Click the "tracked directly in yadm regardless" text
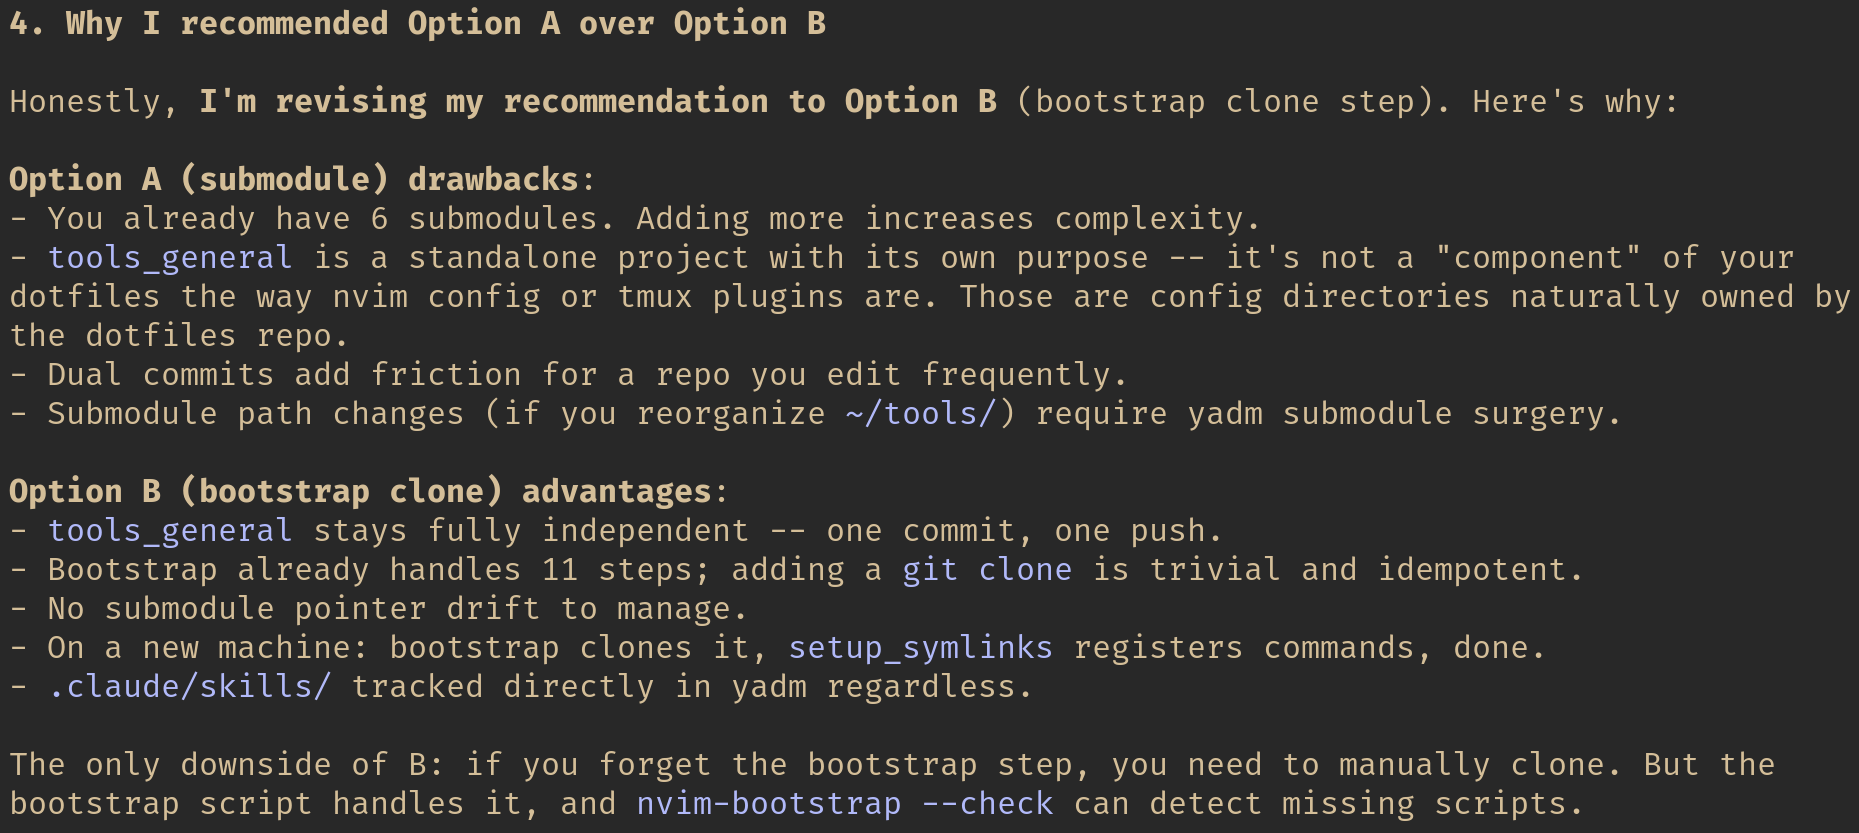Screen dimensions: 1859x833 pos(690,686)
